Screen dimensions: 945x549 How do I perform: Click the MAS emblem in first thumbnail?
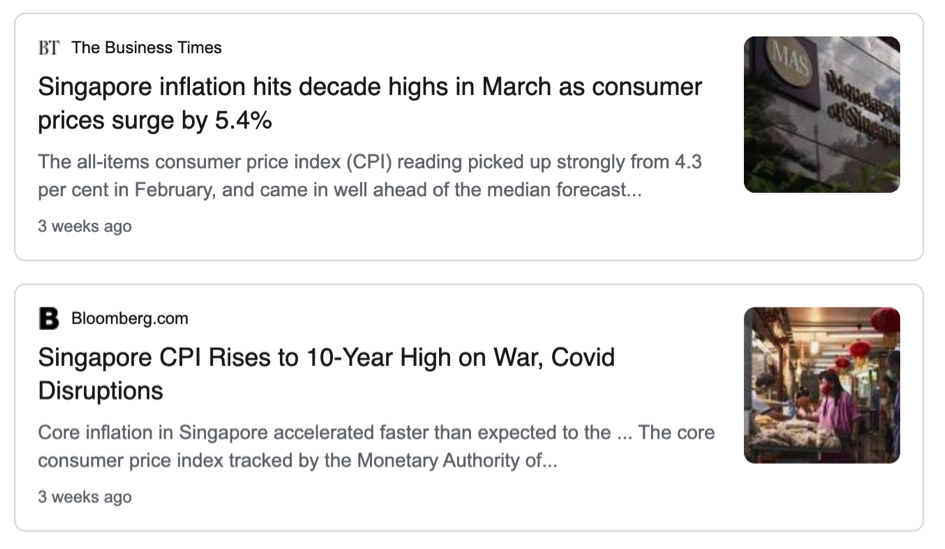pyautogui.click(x=791, y=58)
